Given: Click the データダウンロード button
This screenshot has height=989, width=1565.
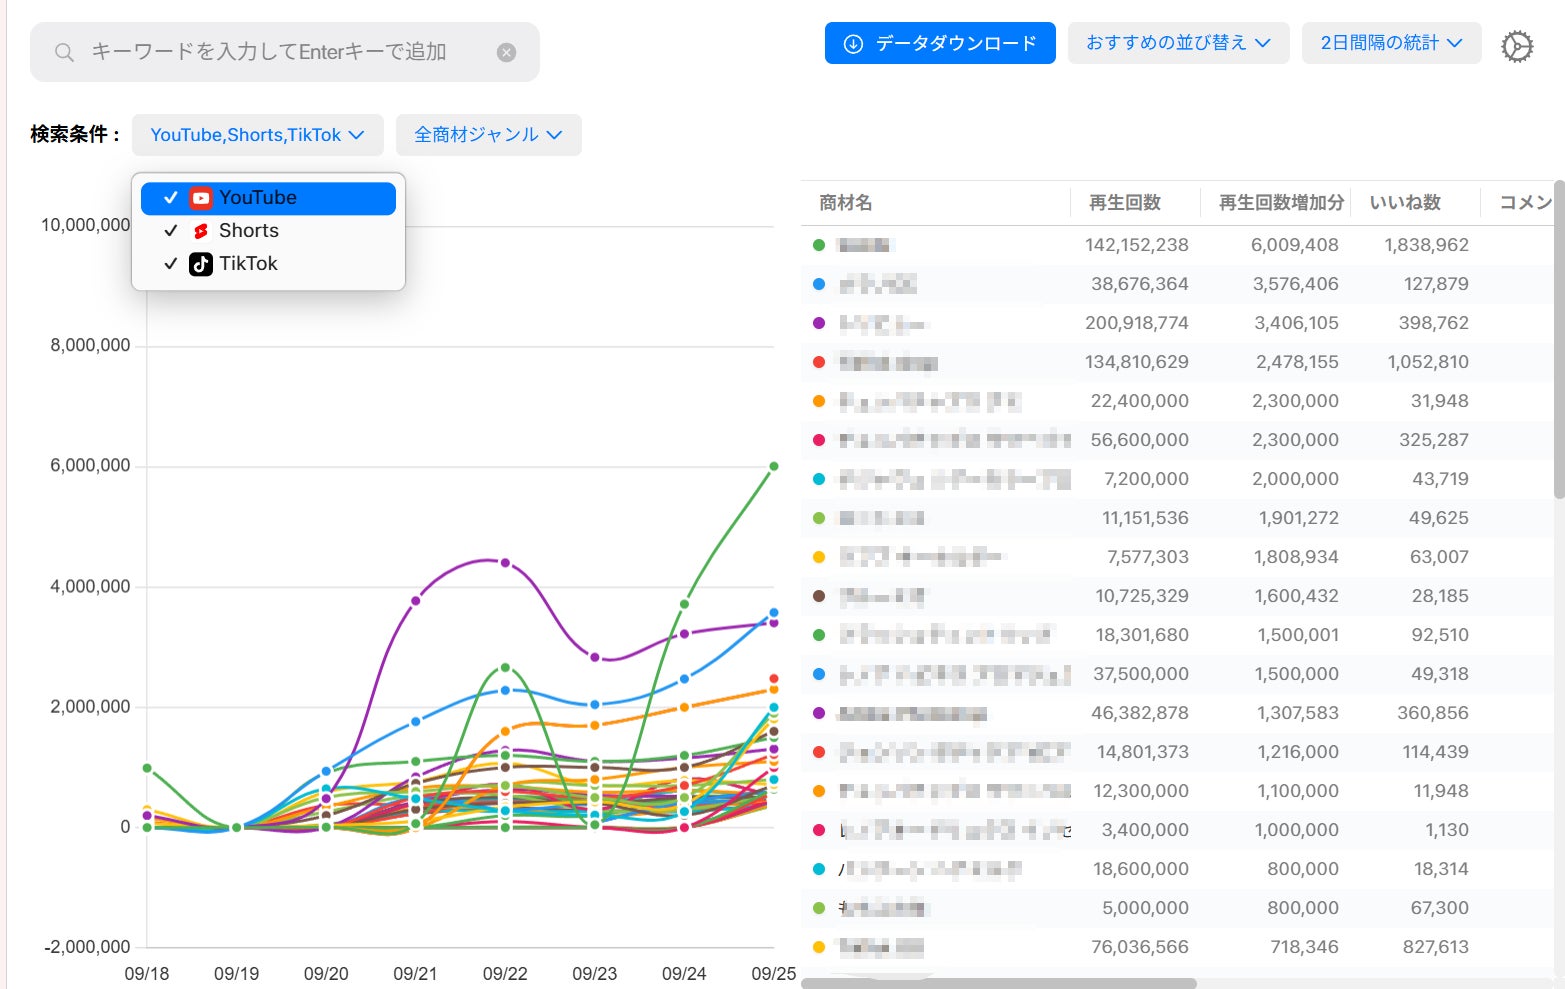Looking at the screenshot, I should [940, 43].
